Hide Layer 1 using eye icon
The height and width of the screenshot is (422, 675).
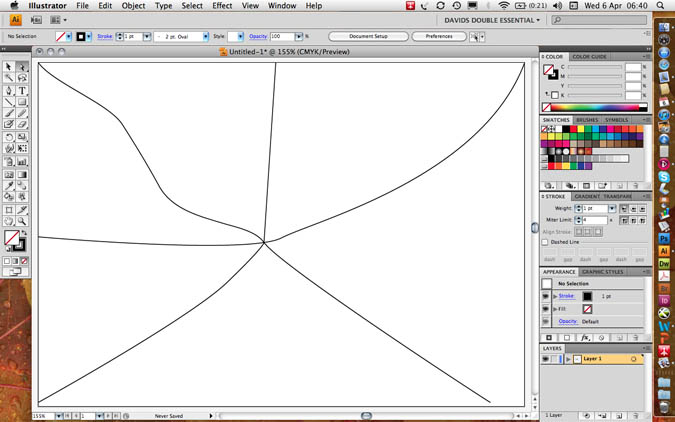pyautogui.click(x=546, y=358)
